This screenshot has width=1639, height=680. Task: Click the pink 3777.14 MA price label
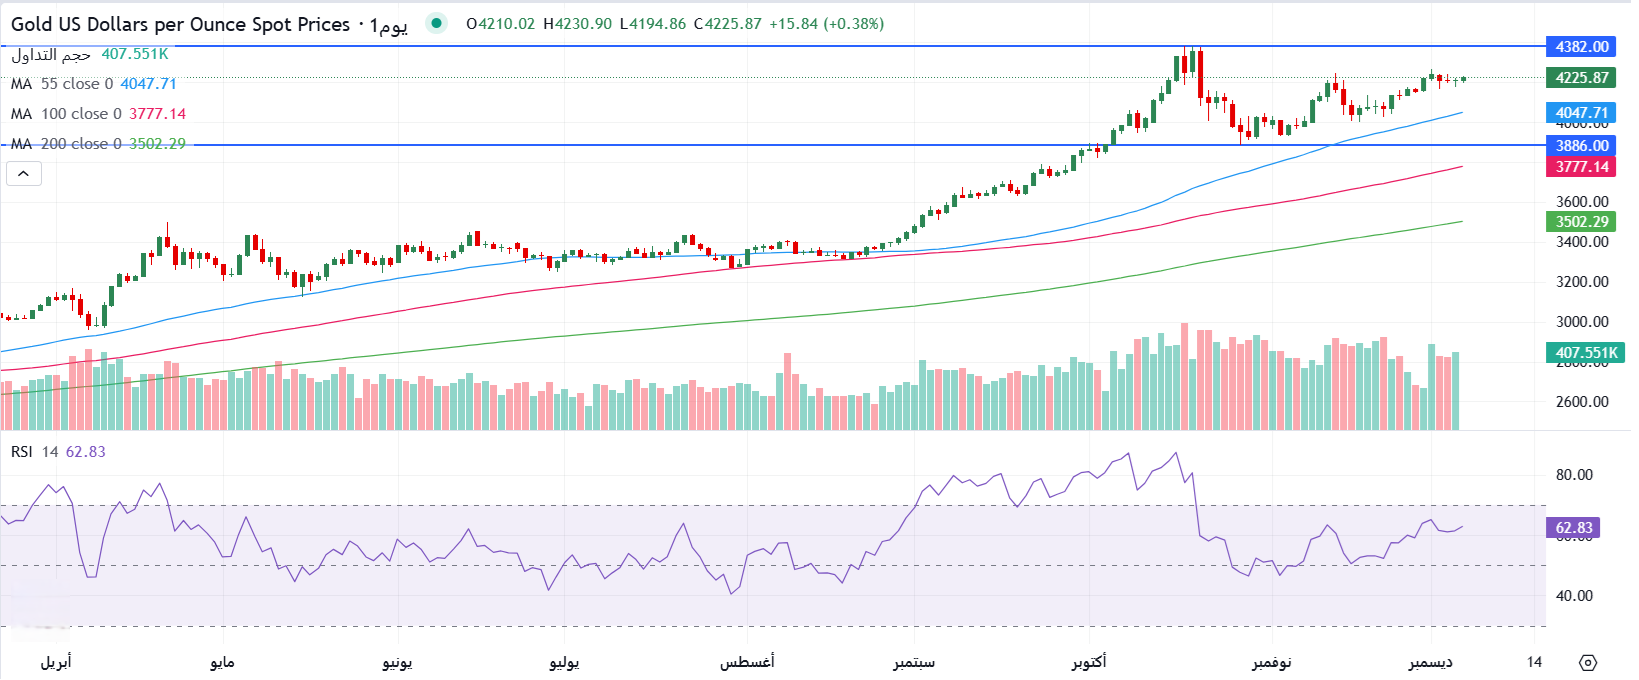pyautogui.click(x=1581, y=167)
